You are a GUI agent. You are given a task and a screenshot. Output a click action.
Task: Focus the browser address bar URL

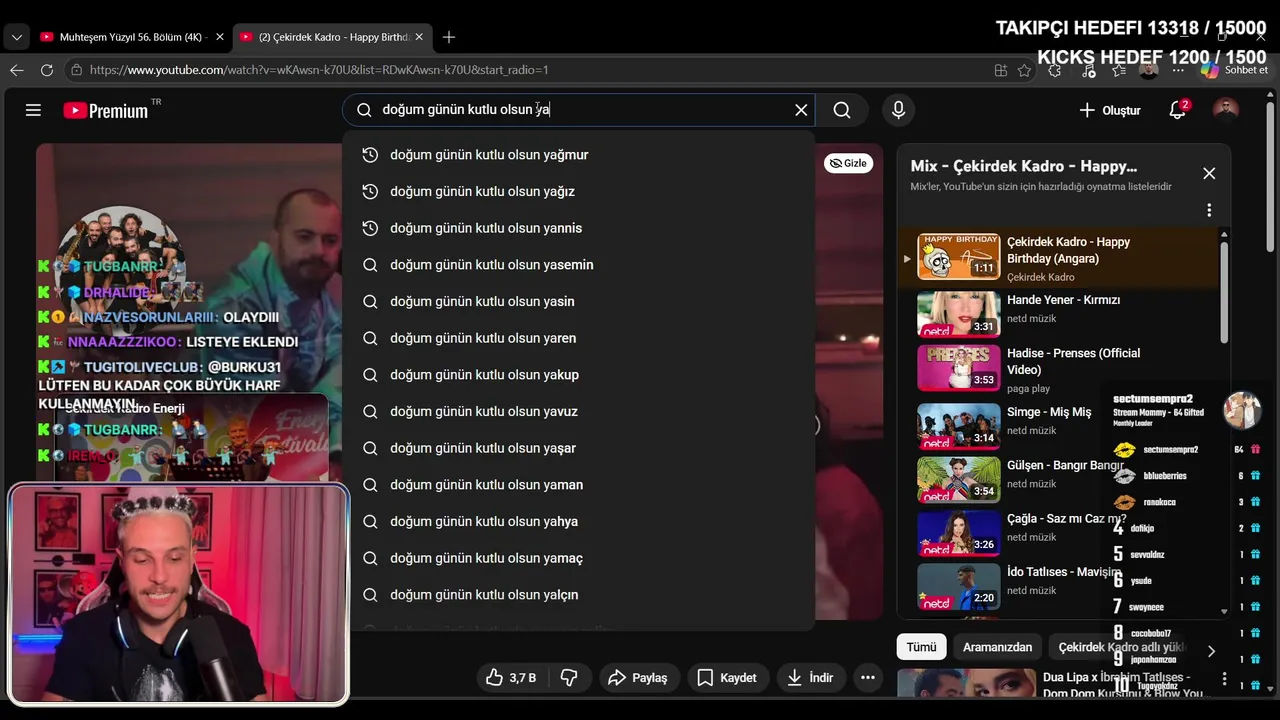click(x=318, y=70)
